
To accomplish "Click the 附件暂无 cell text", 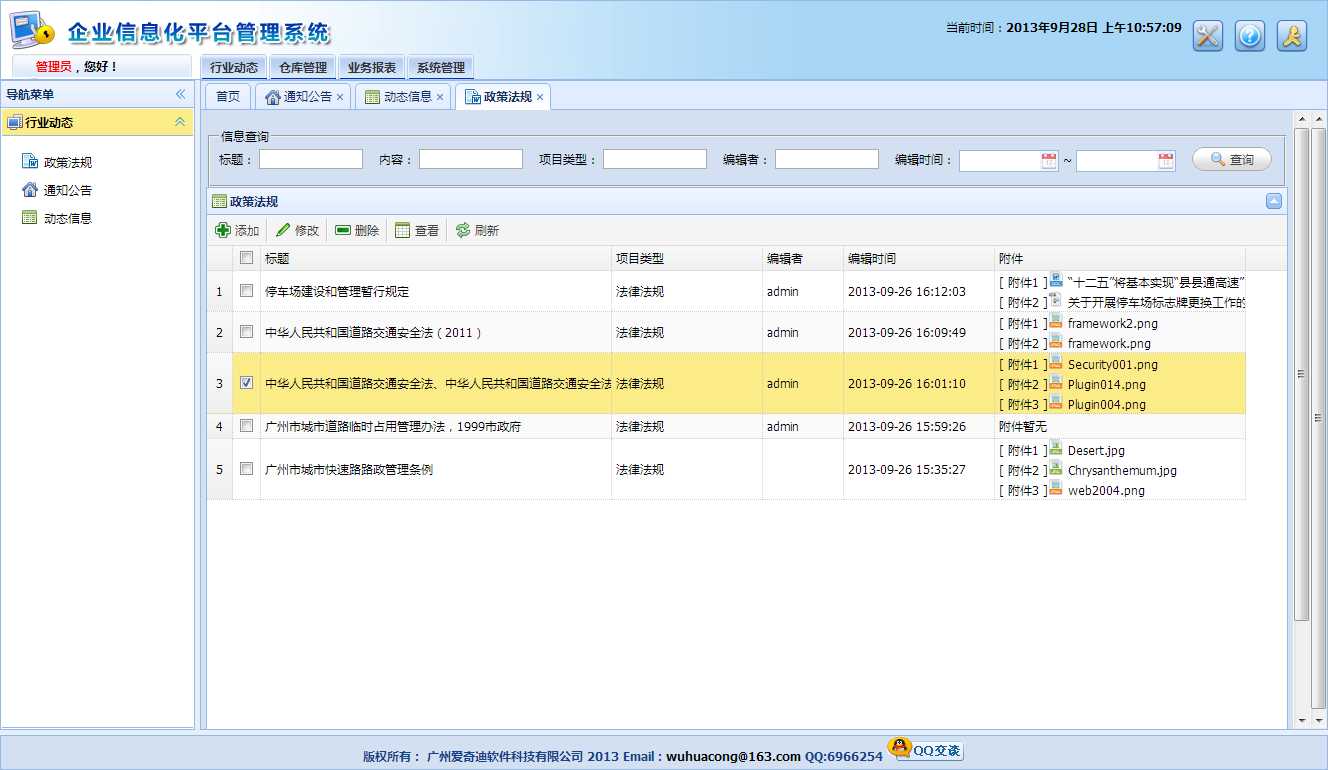I will click(x=1023, y=426).
